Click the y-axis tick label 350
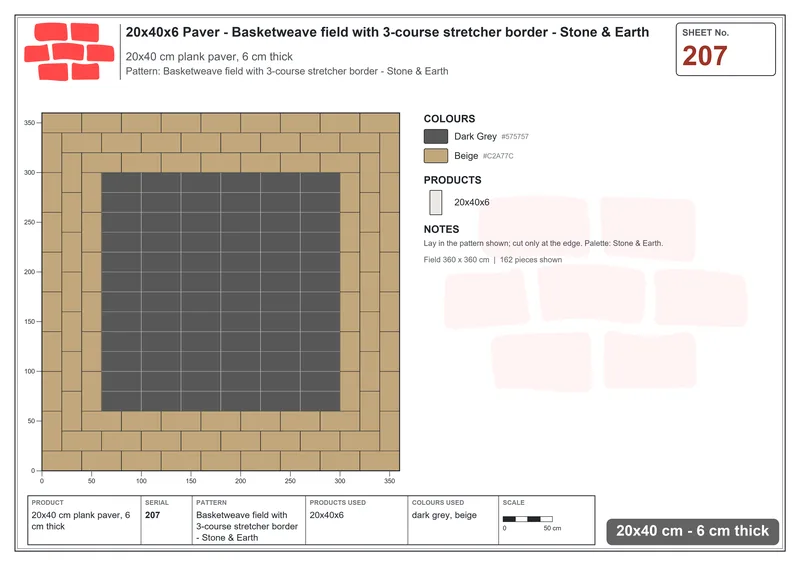The image size is (800, 566). pos(29,123)
